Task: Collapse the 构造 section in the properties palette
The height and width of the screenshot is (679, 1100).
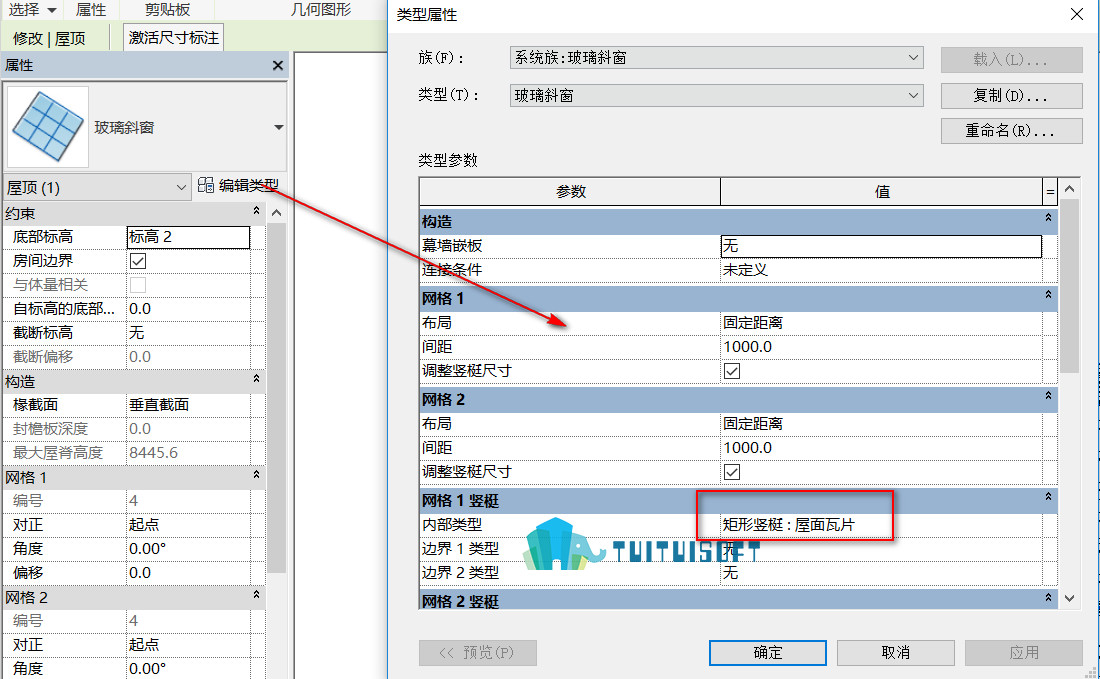Action: 256,379
